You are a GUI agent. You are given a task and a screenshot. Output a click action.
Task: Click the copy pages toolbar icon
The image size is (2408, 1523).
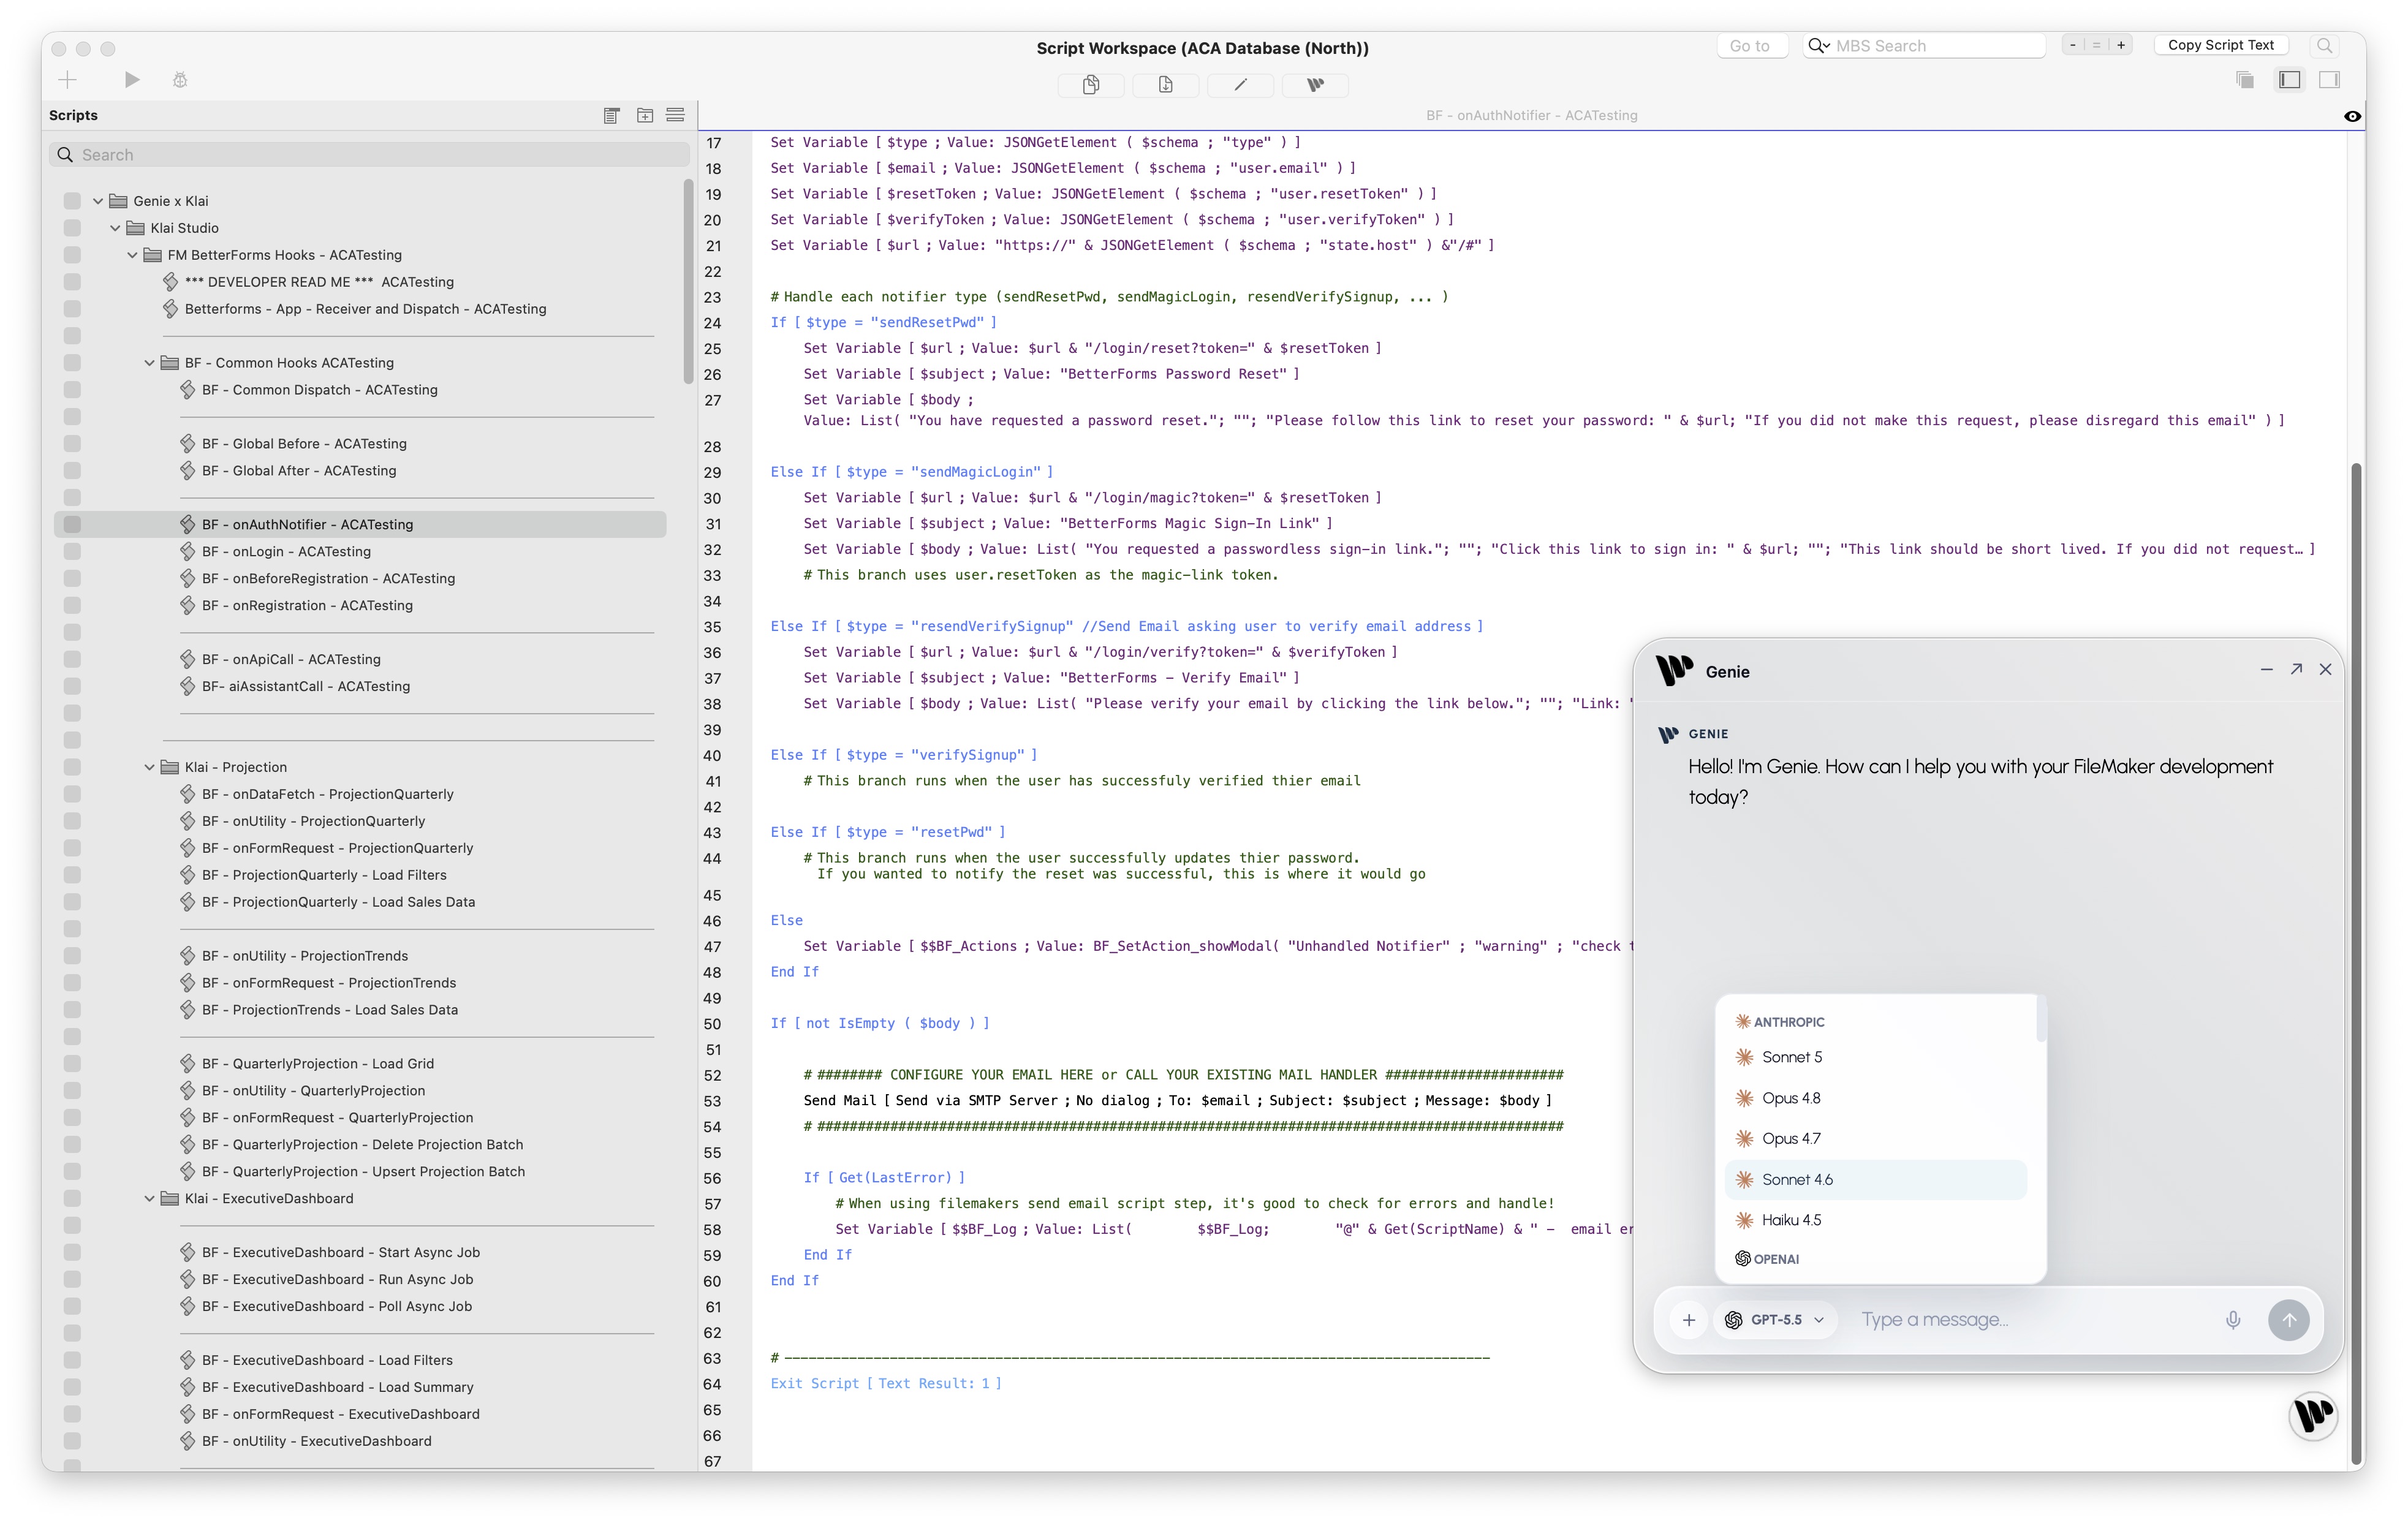tap(1091, 85)
